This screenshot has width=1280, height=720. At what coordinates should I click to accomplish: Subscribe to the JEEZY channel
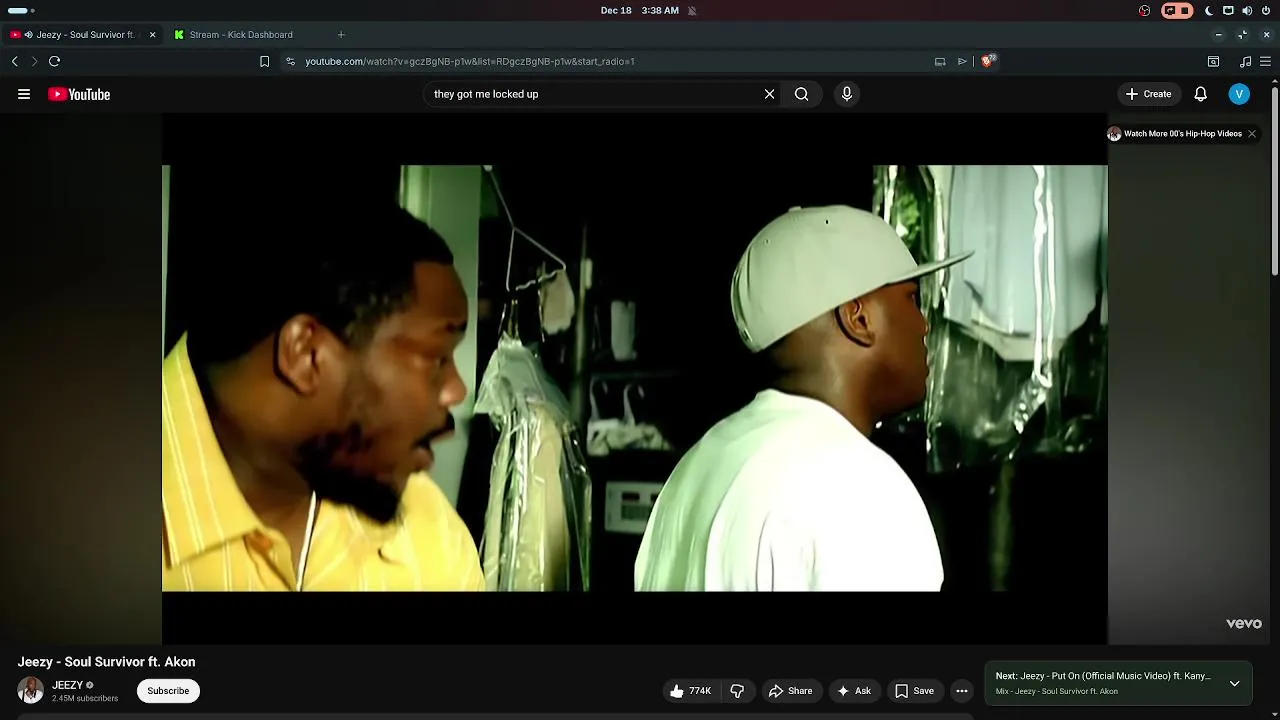pyautogui.click(x=168, y=691)
